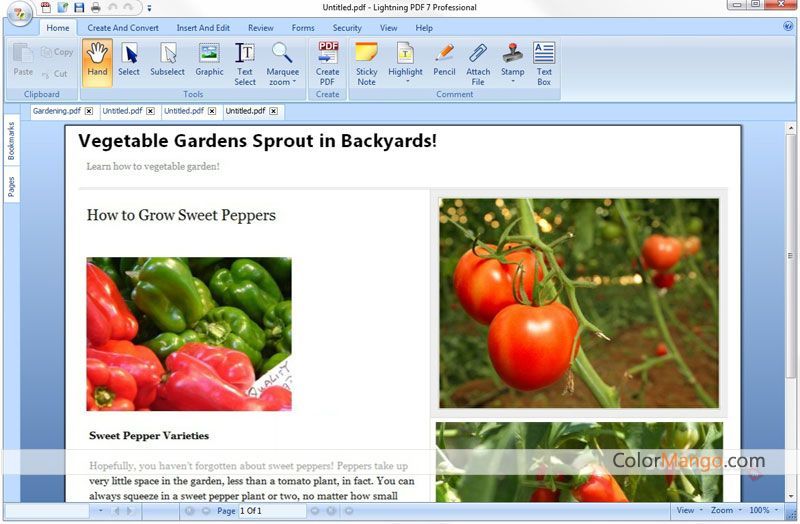Click the Copy button in Clipboard group

point(57,52)
